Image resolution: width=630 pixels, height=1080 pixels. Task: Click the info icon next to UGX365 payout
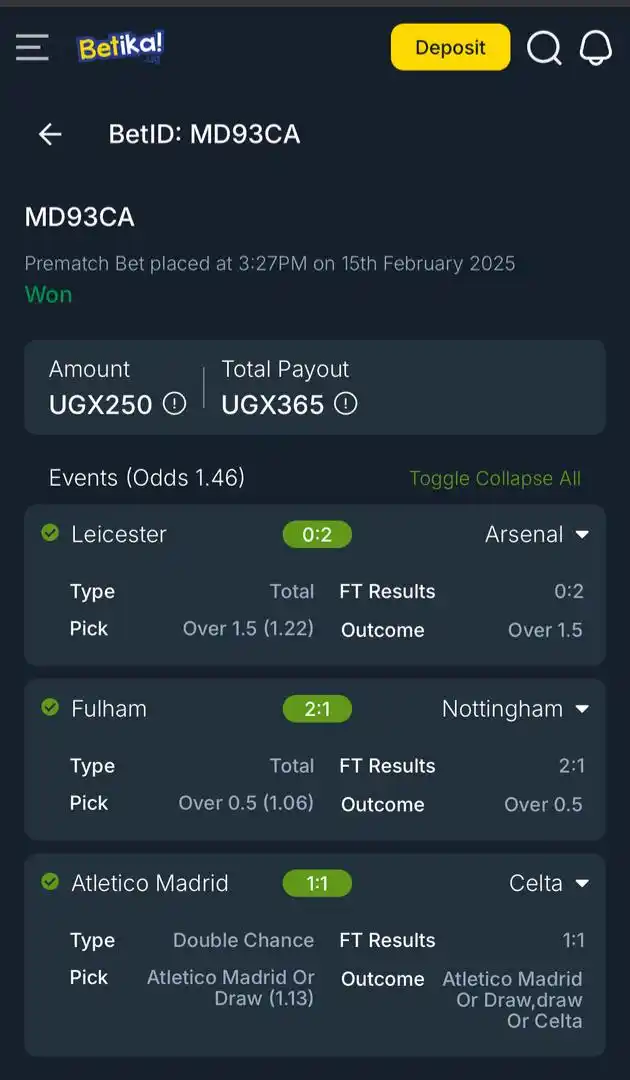click(x=346, y=405)
